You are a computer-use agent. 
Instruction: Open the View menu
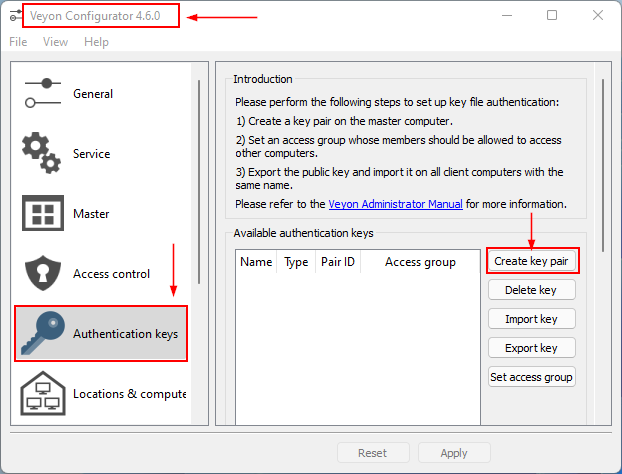point(56,42)
